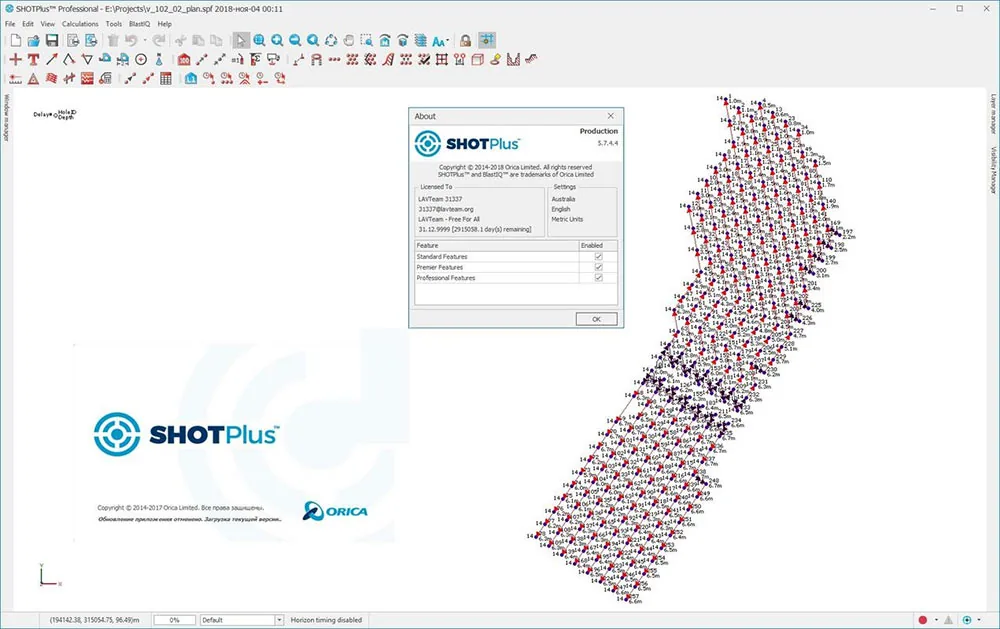The width and height of the screenshot is (1000, 629).
Task: Click the padlock lock icon
Action: coord(466,41)
